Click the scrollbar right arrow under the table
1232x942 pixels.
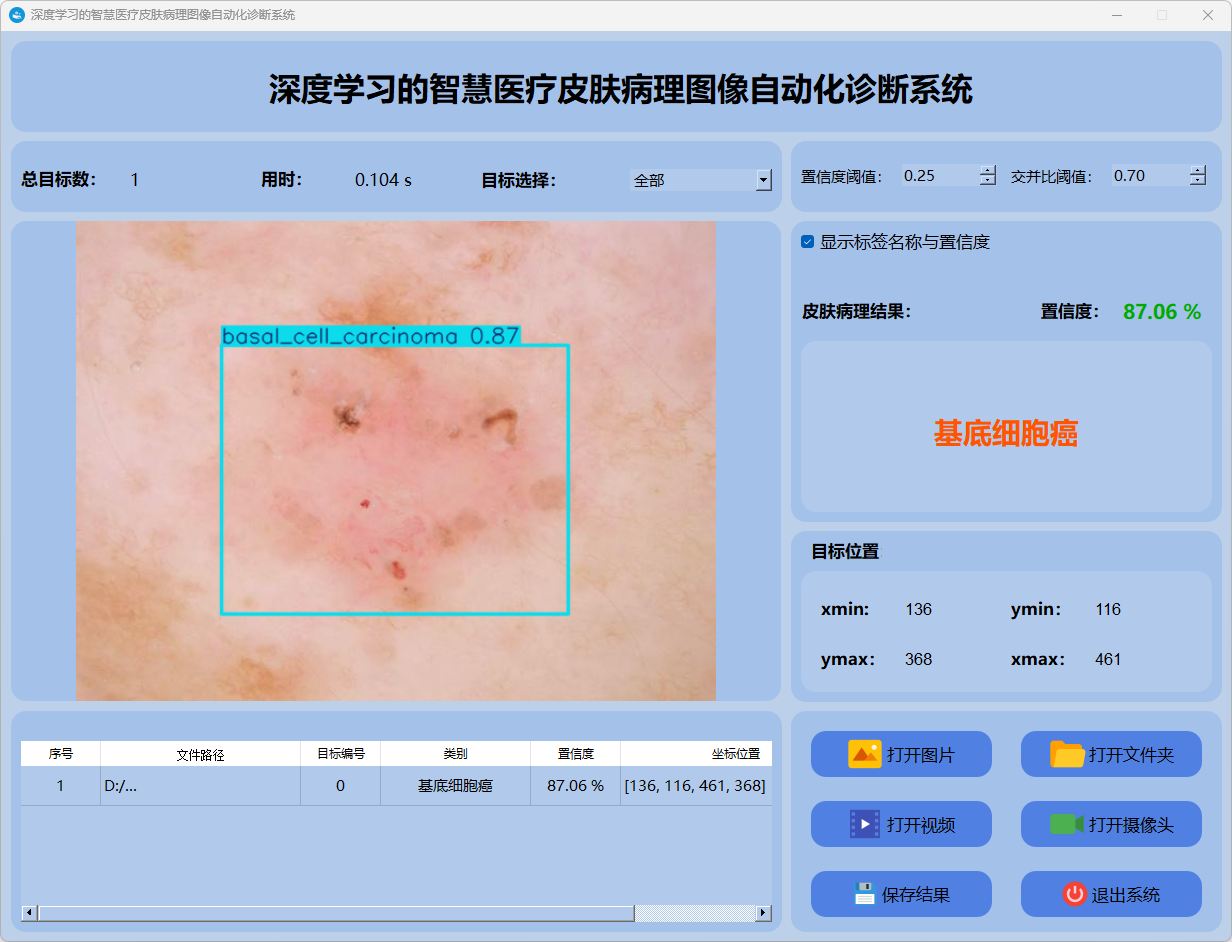click(763, 913)
